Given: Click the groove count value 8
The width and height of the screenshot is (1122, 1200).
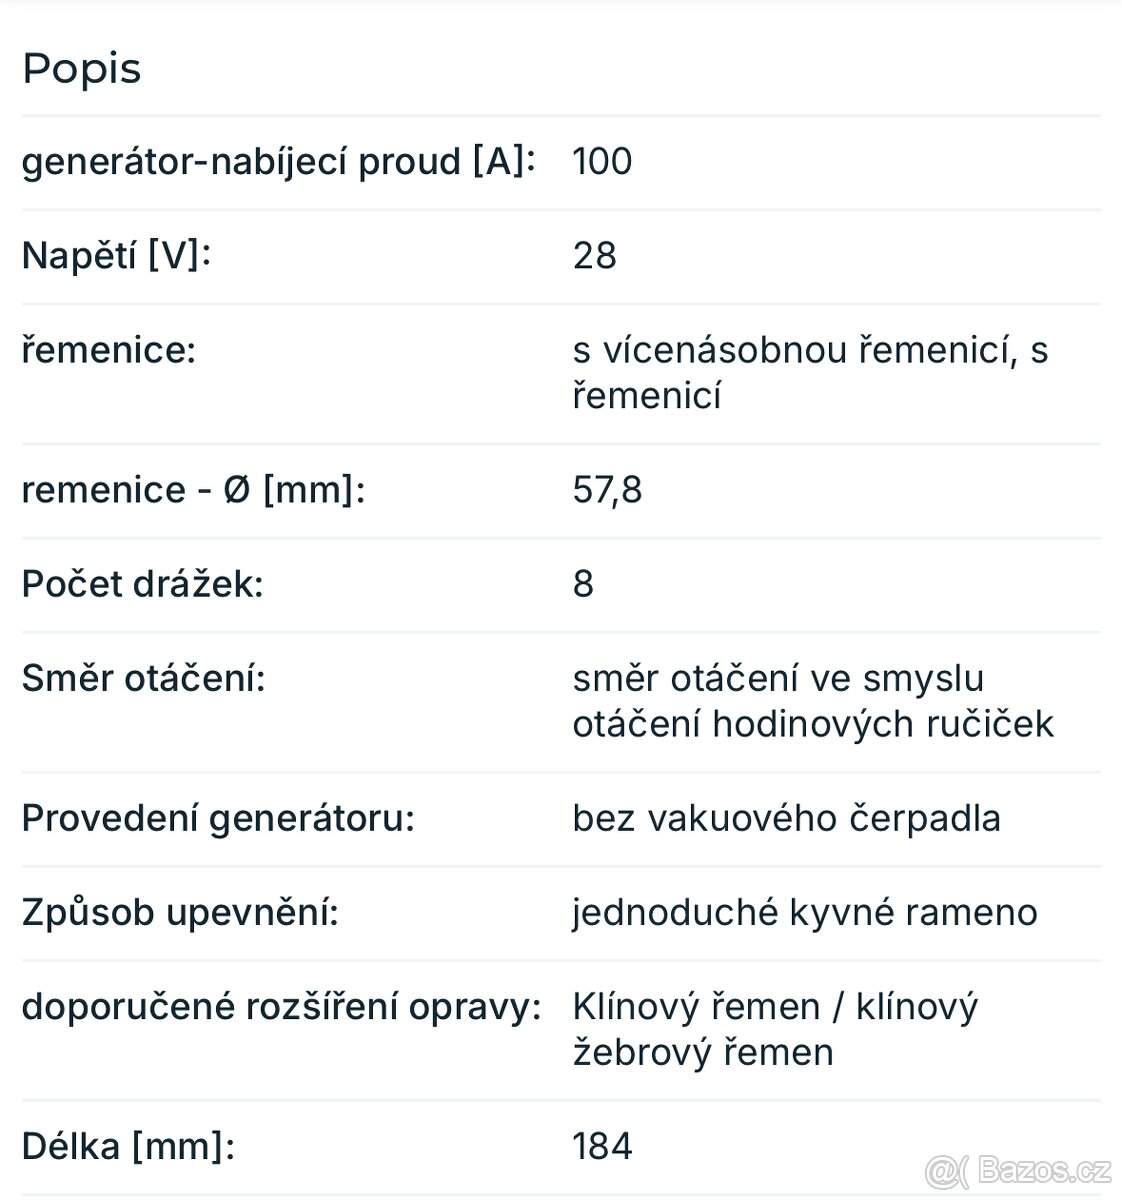Looking at the screenshot, I should [x=583, y=583].
